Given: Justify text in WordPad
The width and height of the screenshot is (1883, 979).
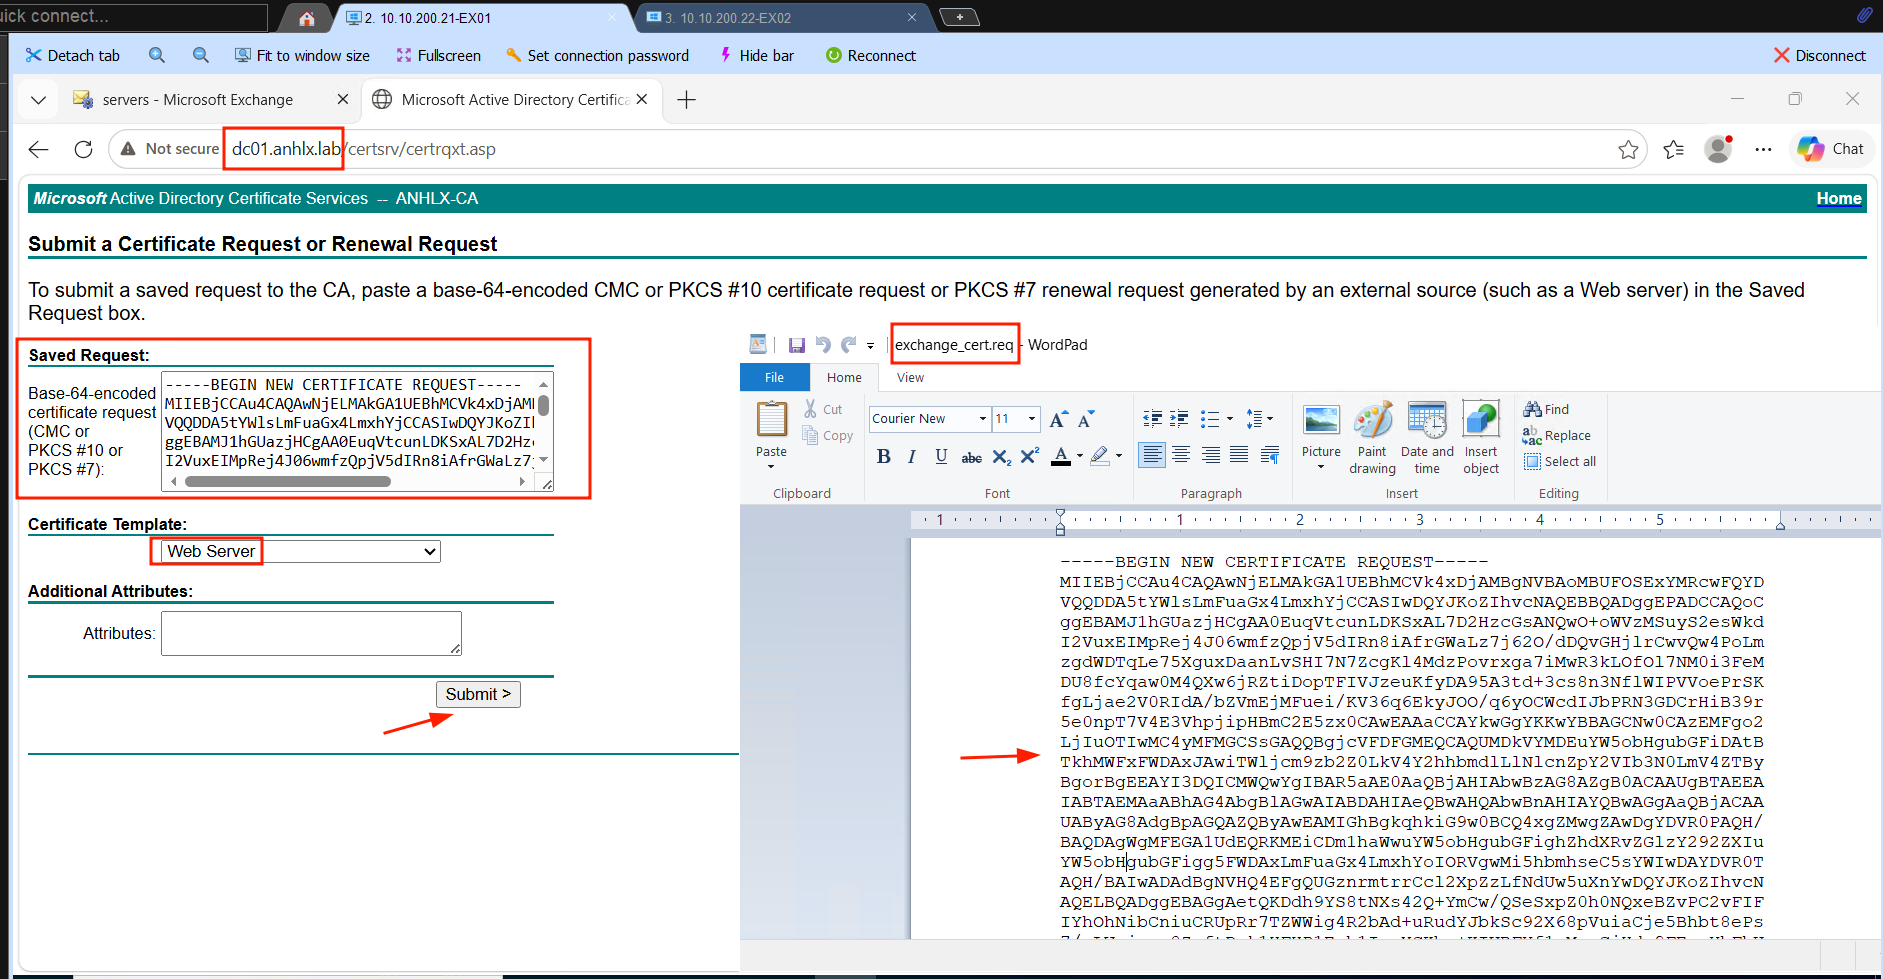Looking at the screenshot, I should [x=1239, y=455].
